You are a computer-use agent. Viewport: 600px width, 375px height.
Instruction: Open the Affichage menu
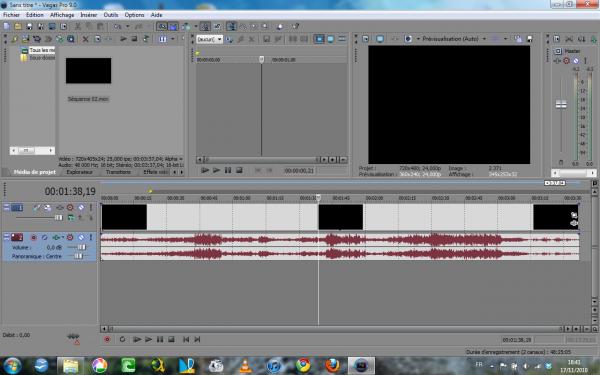click(62, 15)
